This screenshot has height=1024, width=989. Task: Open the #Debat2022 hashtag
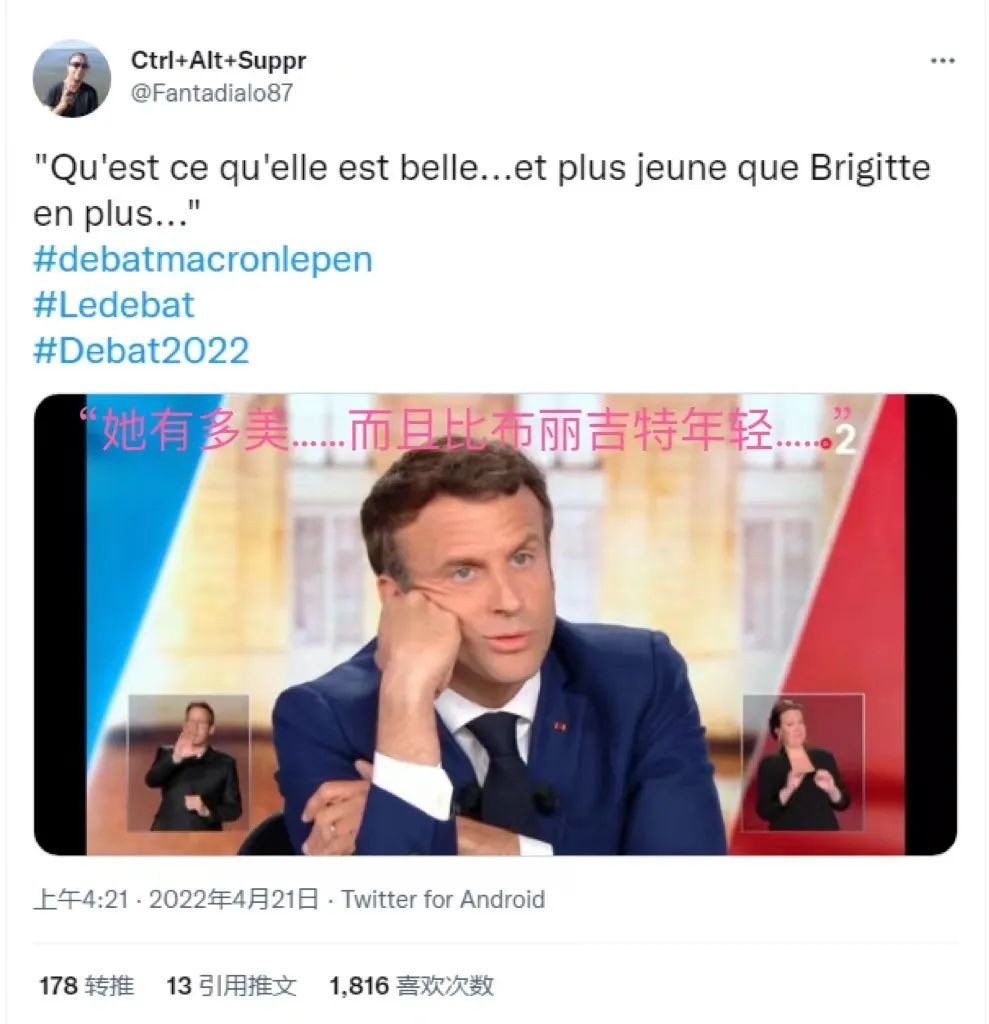point(141,351)
